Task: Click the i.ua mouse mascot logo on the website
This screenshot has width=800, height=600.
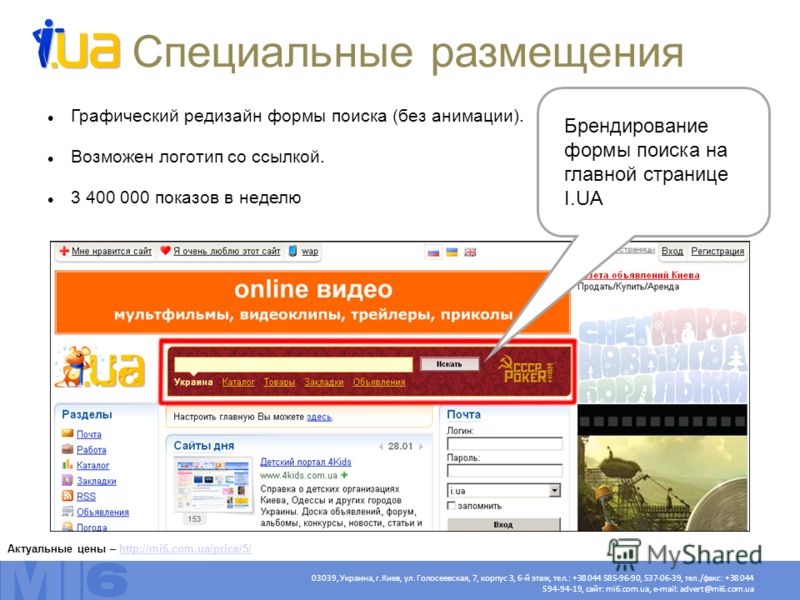Action: [101, 367]
